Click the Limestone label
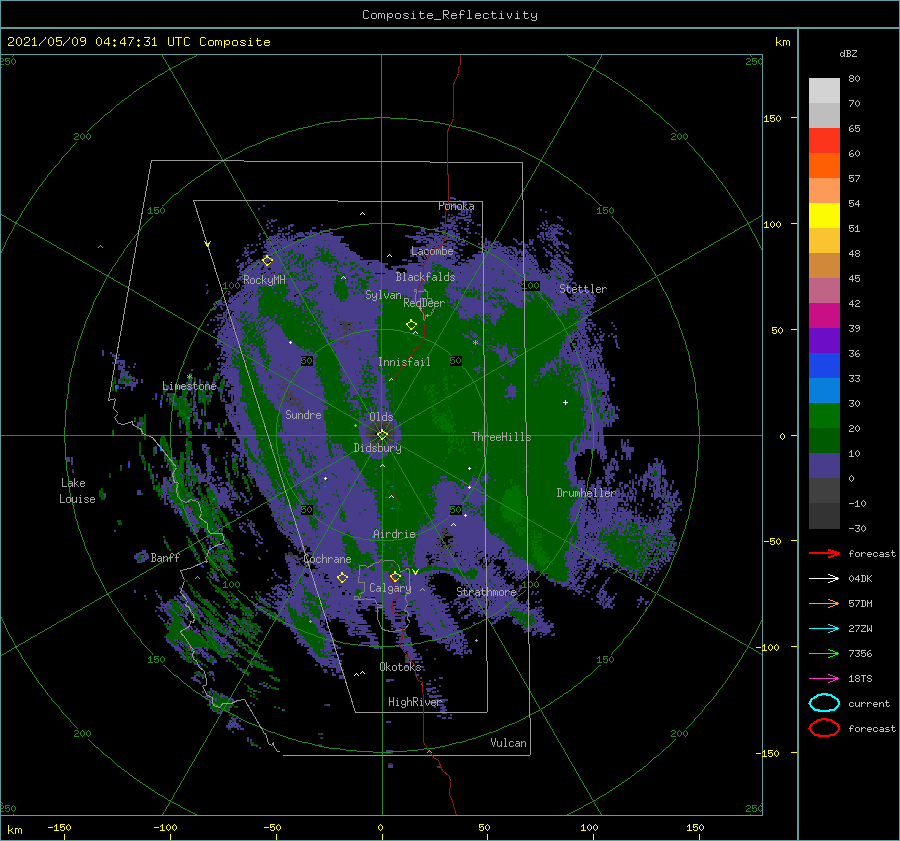 coord(189,386)
